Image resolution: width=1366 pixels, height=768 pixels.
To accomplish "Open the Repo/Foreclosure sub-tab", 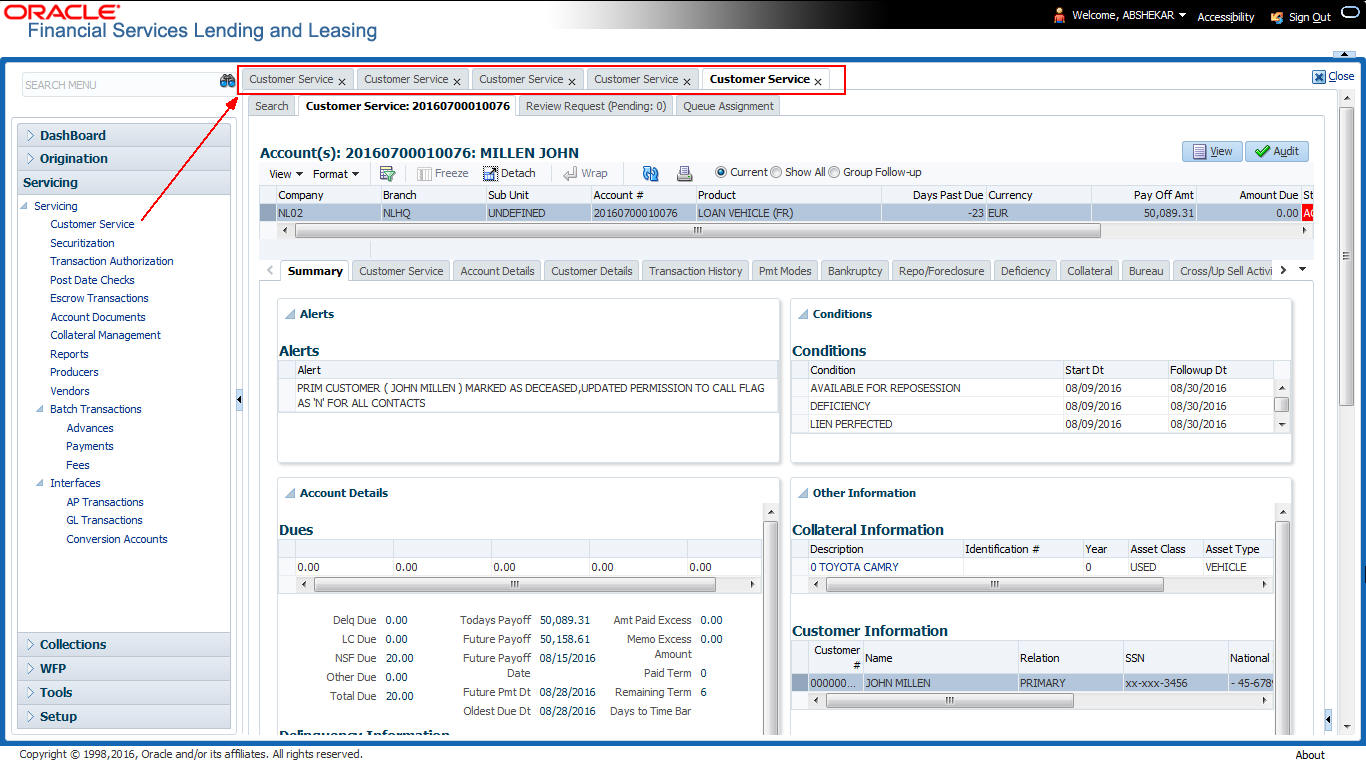I will point(941,270).
